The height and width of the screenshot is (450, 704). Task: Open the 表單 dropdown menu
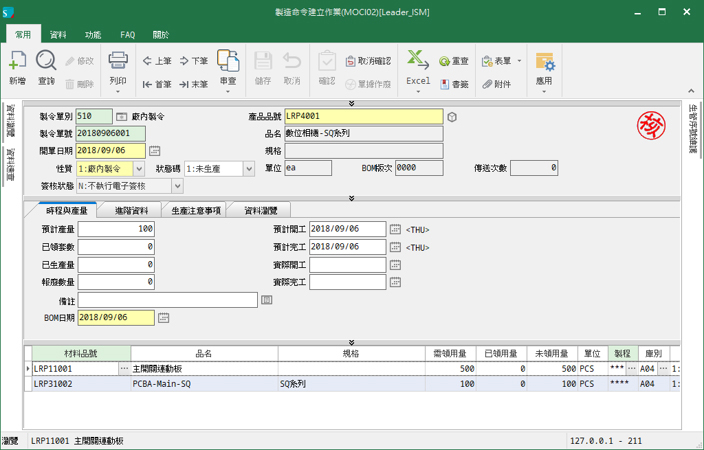pos(502,61)
